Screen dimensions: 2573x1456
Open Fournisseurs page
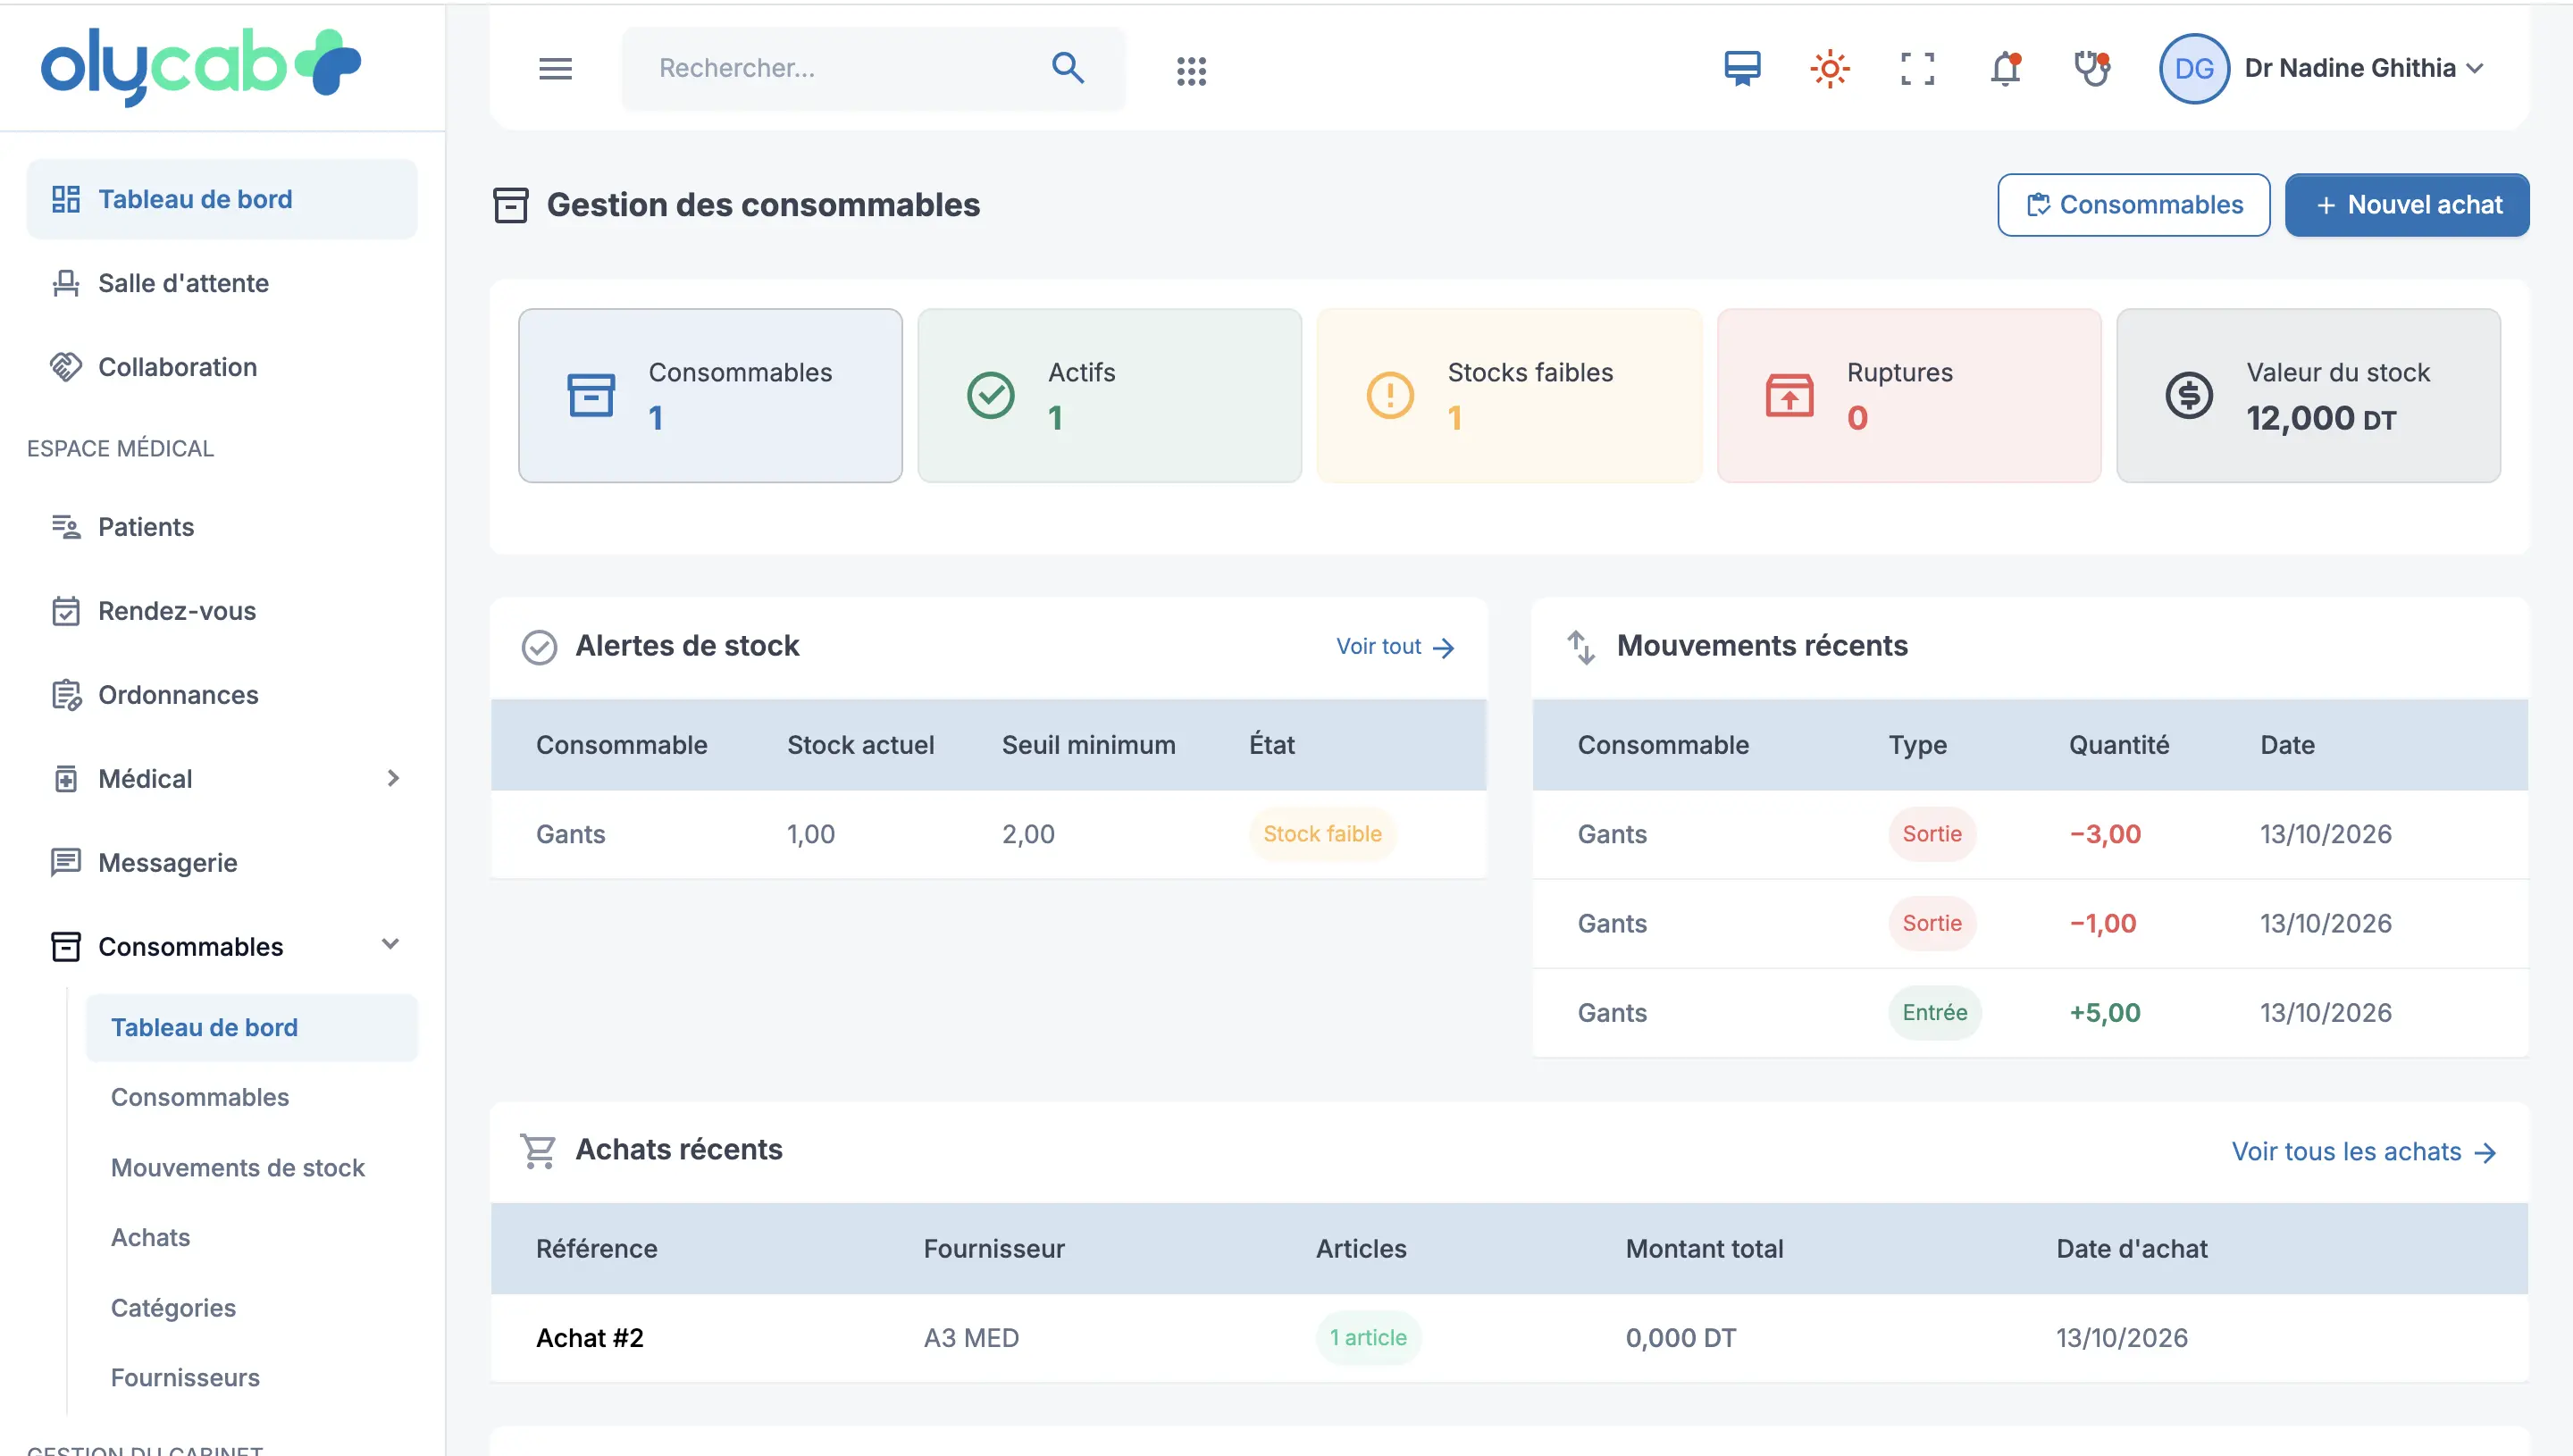tap(185, 1377)
